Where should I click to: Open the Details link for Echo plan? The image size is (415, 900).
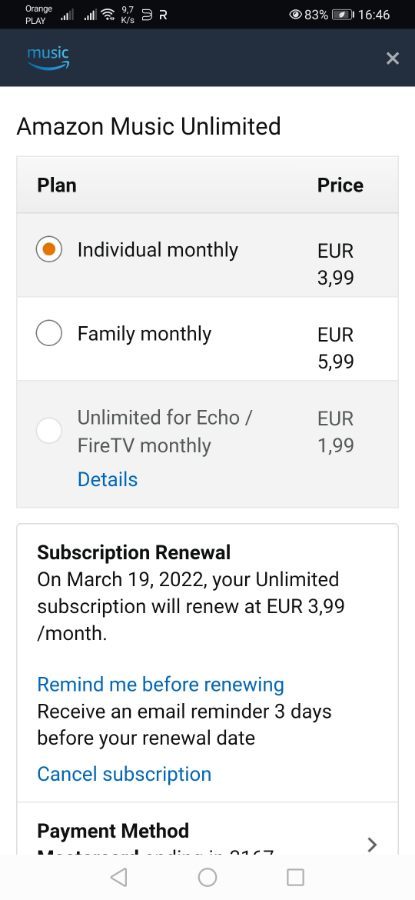[107, 479]
